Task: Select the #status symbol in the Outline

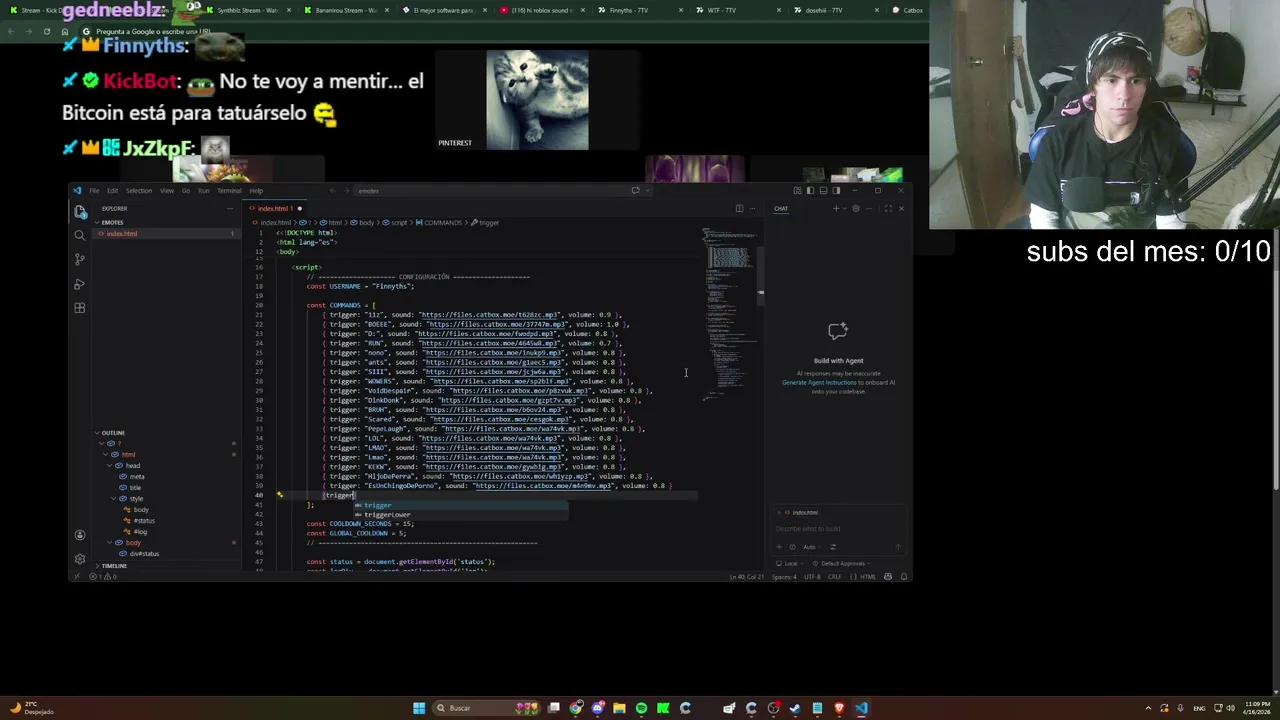Action: [145, 521]
